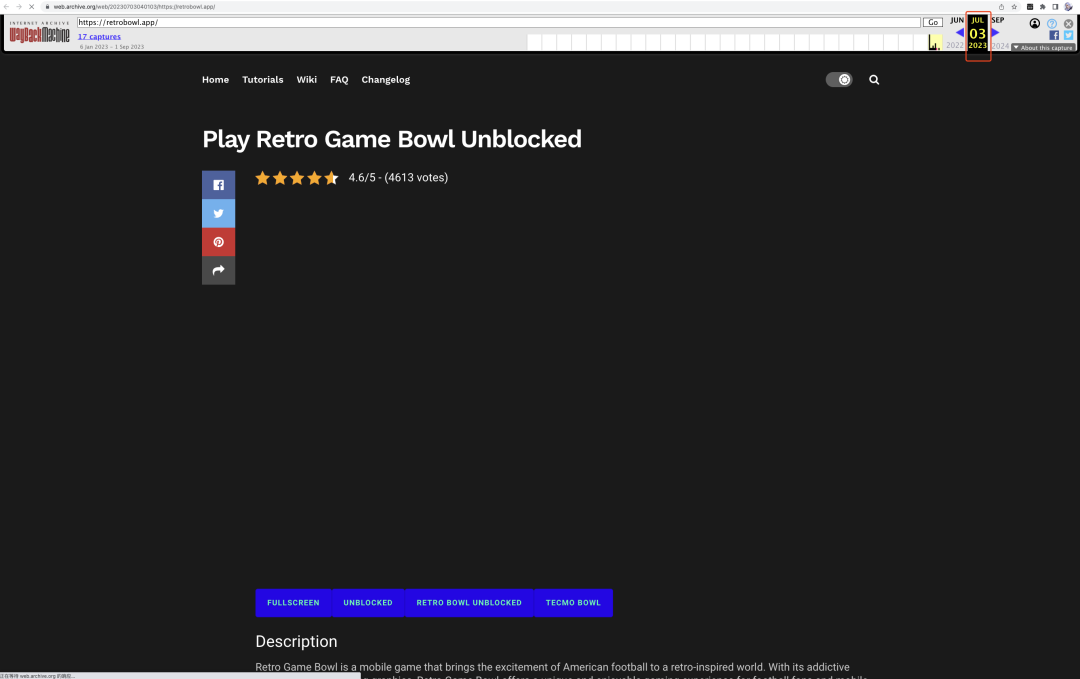Select SEP in Wayback date navigator
The height and width of the screenshot is (679, 1080).
click(997, 20)
